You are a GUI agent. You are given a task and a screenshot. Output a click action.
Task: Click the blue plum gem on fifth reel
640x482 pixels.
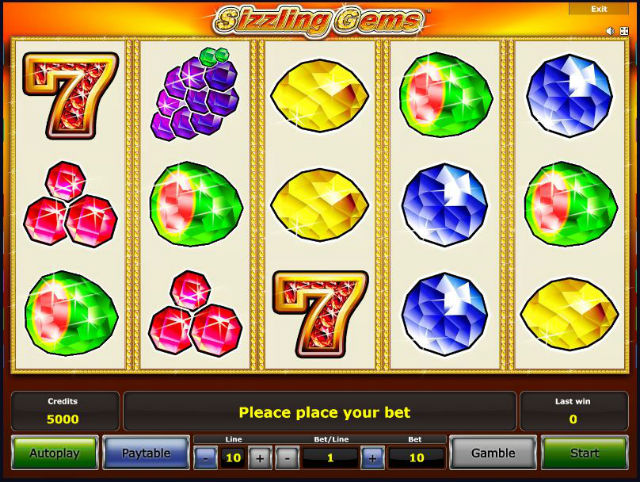tap(569, 96)
